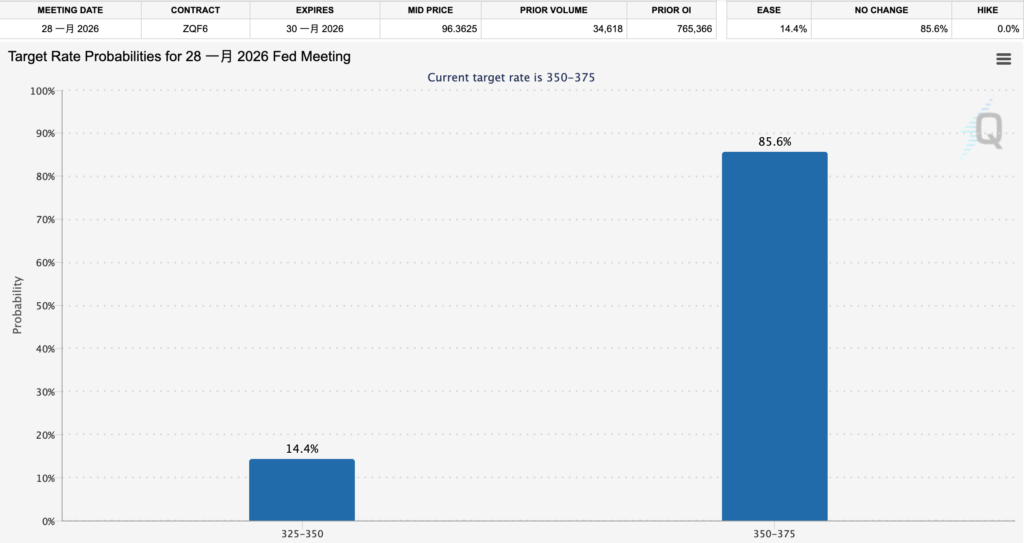Click the 85.6% label above the bar
The height and width of the screenshot is (543, 1024).
coord(774,142)
